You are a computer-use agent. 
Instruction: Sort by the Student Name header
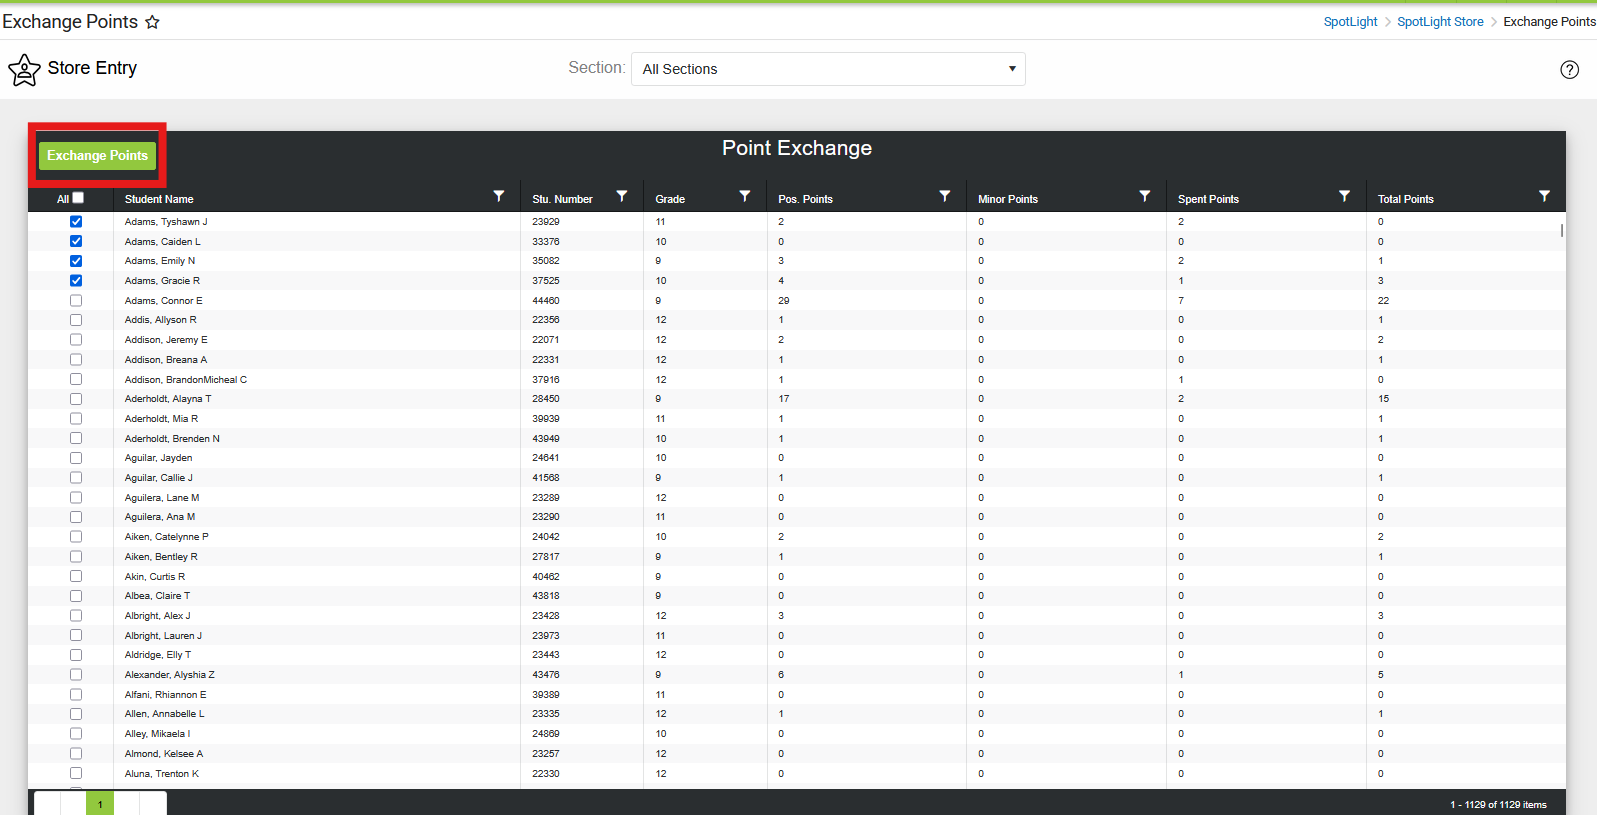(159, 199)
